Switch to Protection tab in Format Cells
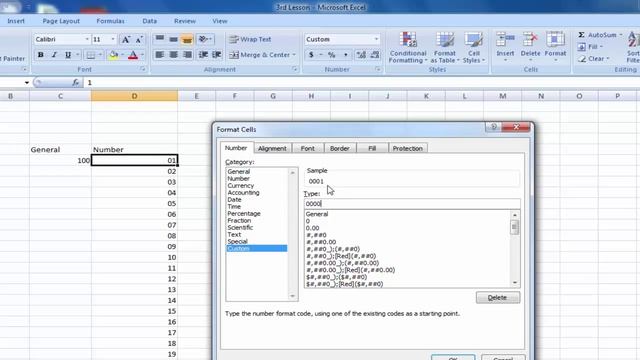 tap(407, 149)
